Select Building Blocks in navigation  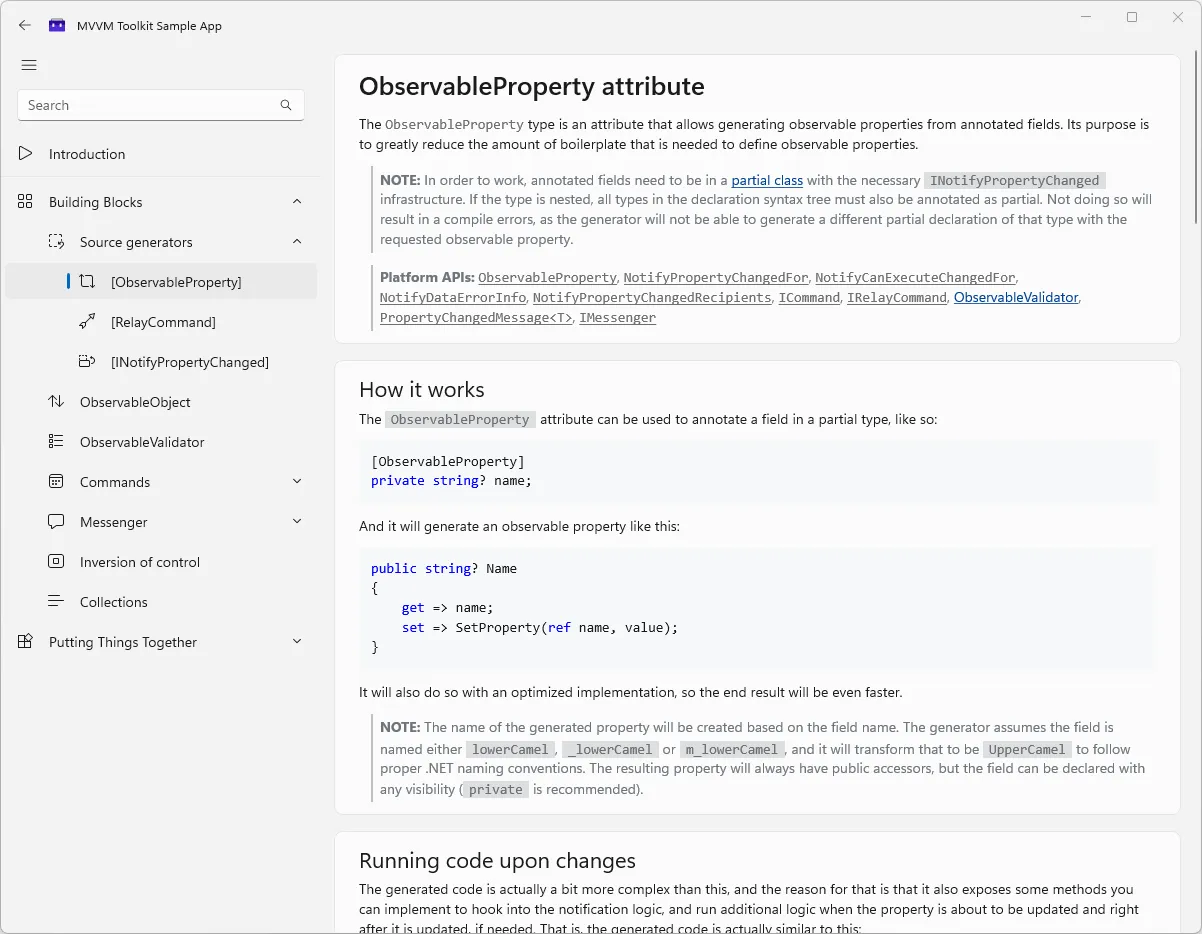click(x=161, y=202)
